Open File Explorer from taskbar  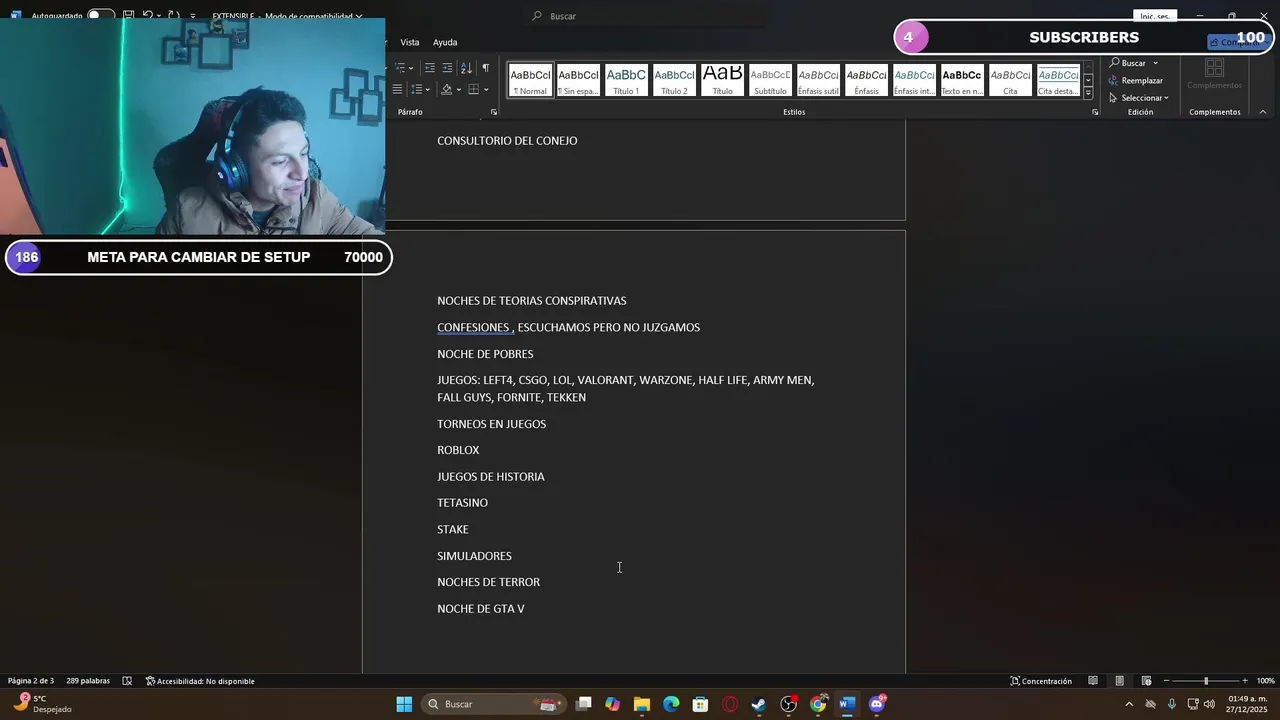pyautogui.click(x=642, y=704)
